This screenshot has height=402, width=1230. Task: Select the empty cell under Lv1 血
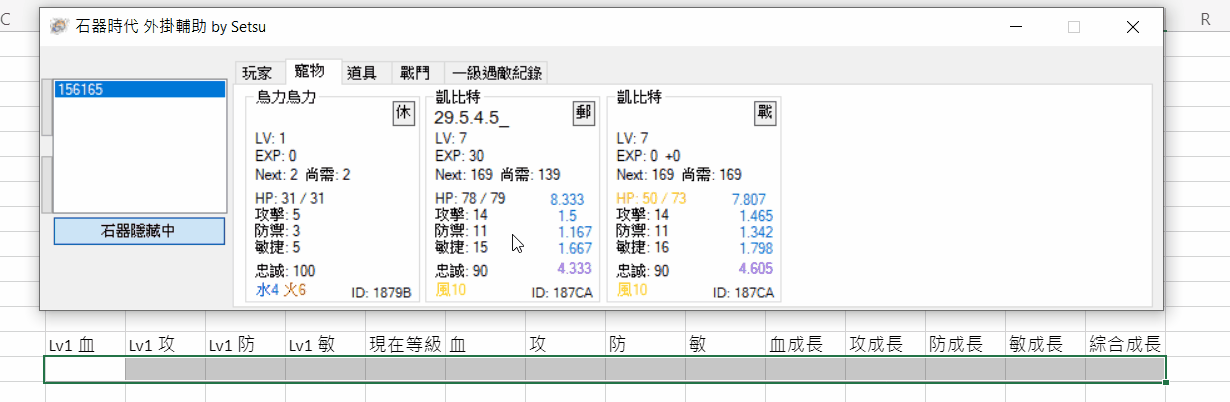point(85,369)
